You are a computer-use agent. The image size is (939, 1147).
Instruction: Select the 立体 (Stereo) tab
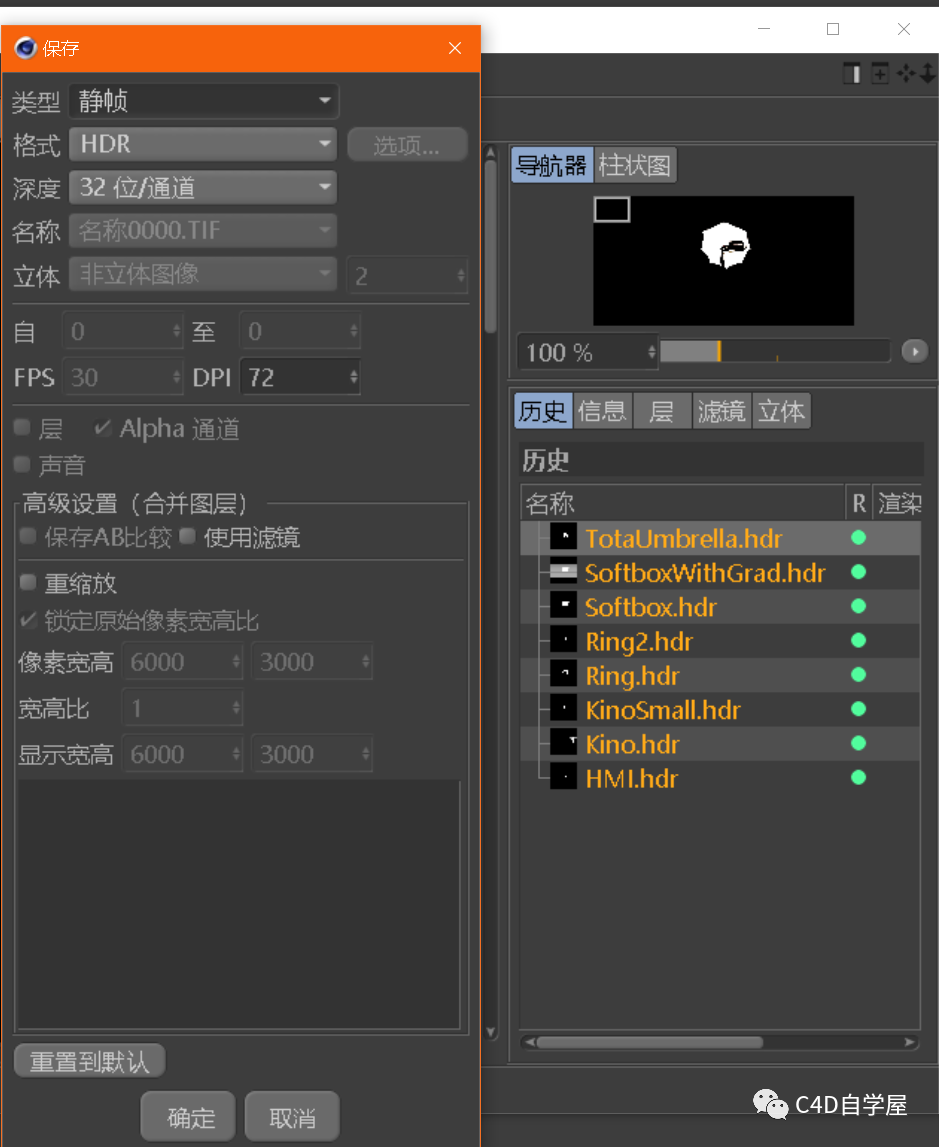pyautogui.click(x=781, y=411)
